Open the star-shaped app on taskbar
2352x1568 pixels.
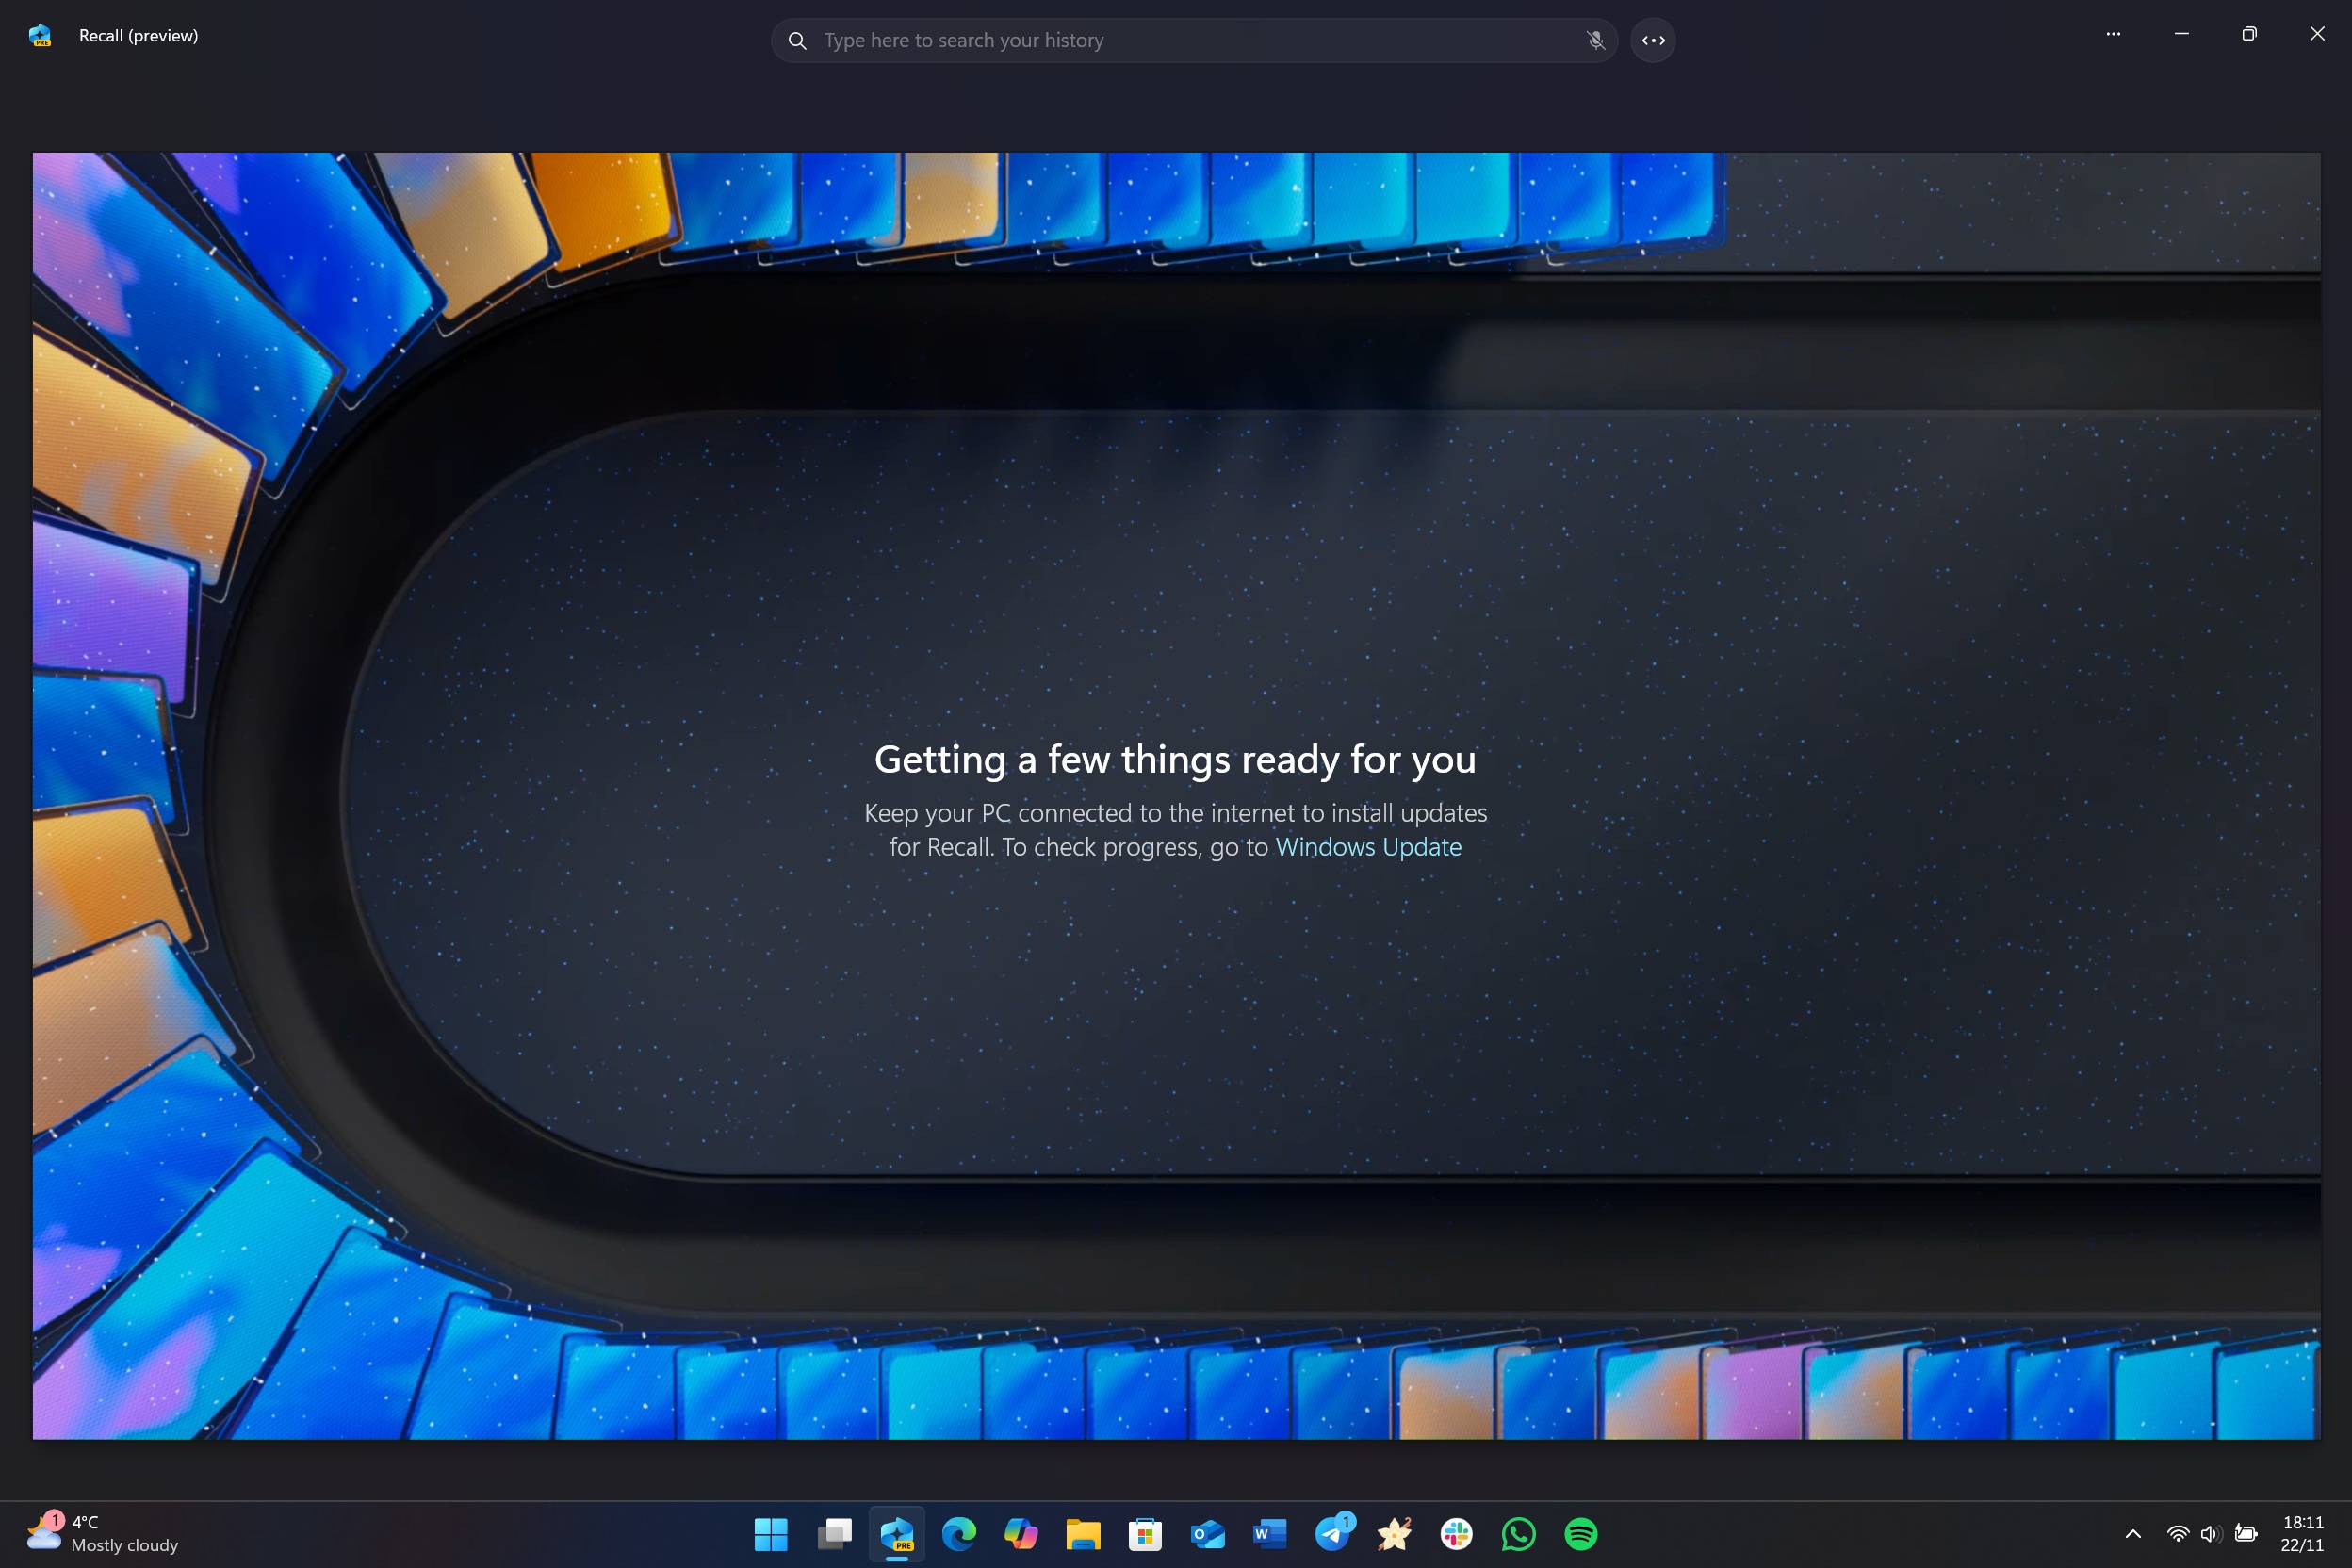pyautogui.click(x=1394, y=1534)
